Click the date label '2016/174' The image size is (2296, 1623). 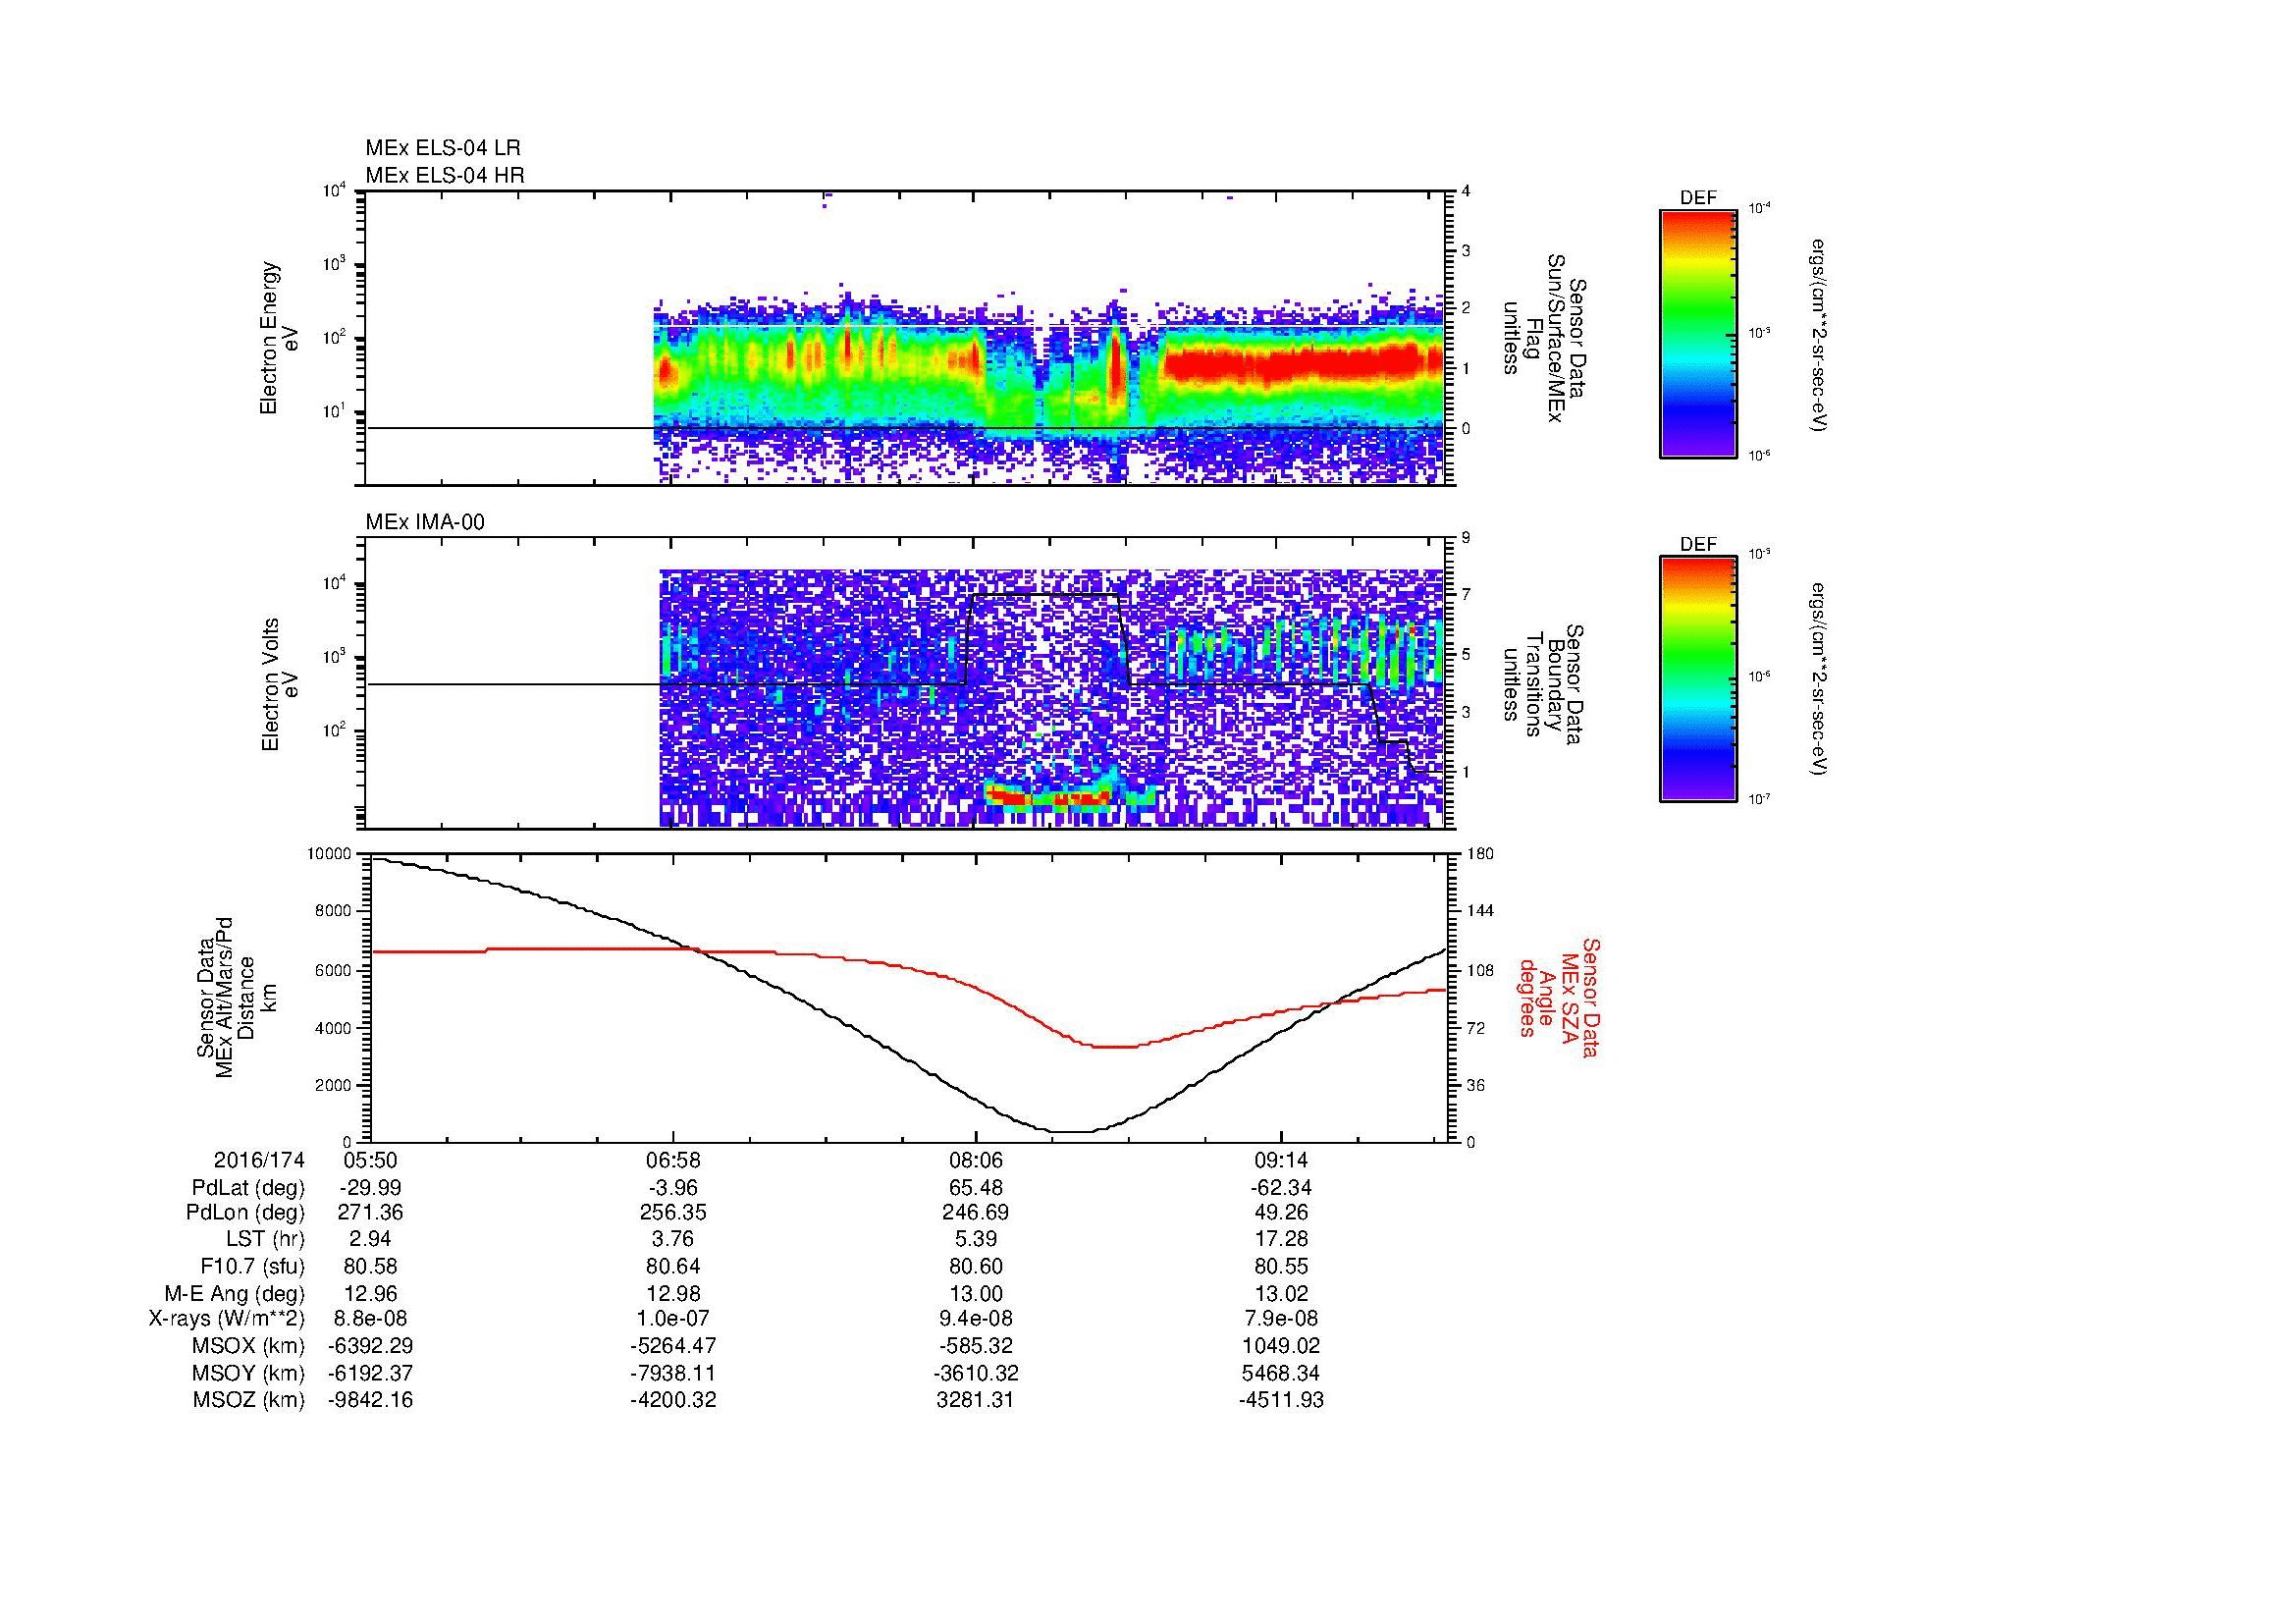pyautogui.click(x=259, y=1160)
